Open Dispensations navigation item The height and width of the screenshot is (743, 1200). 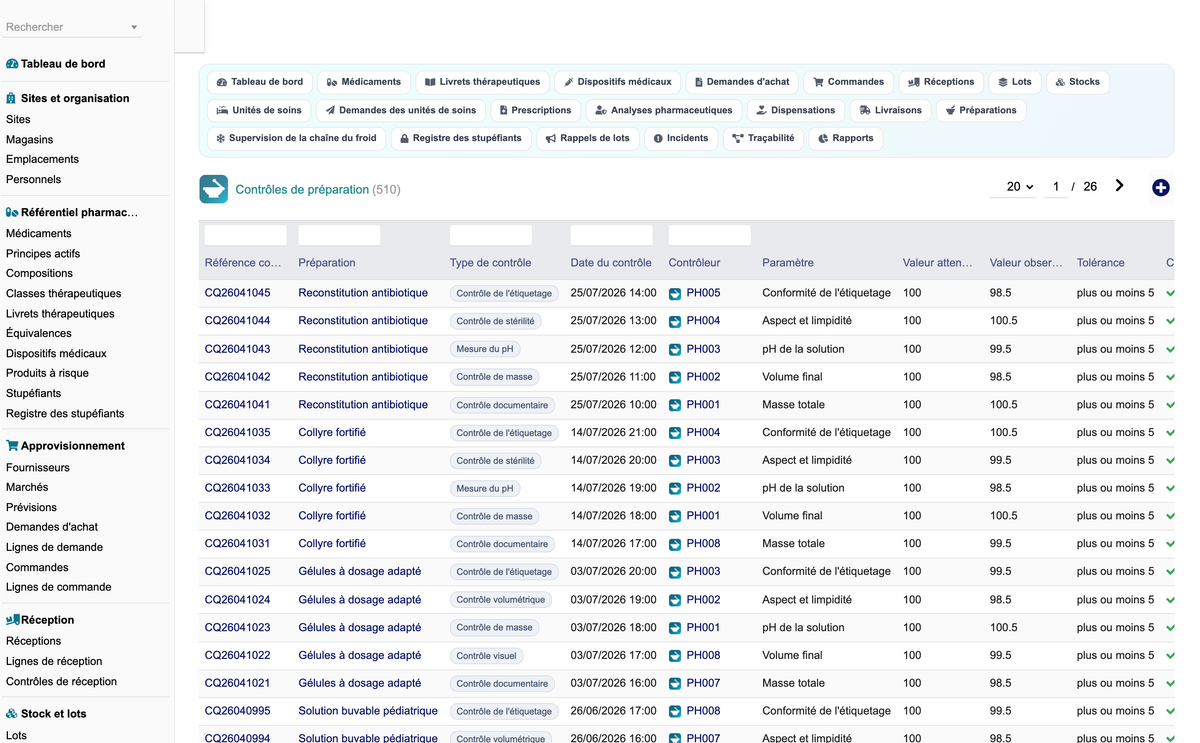tap(795, 110)
